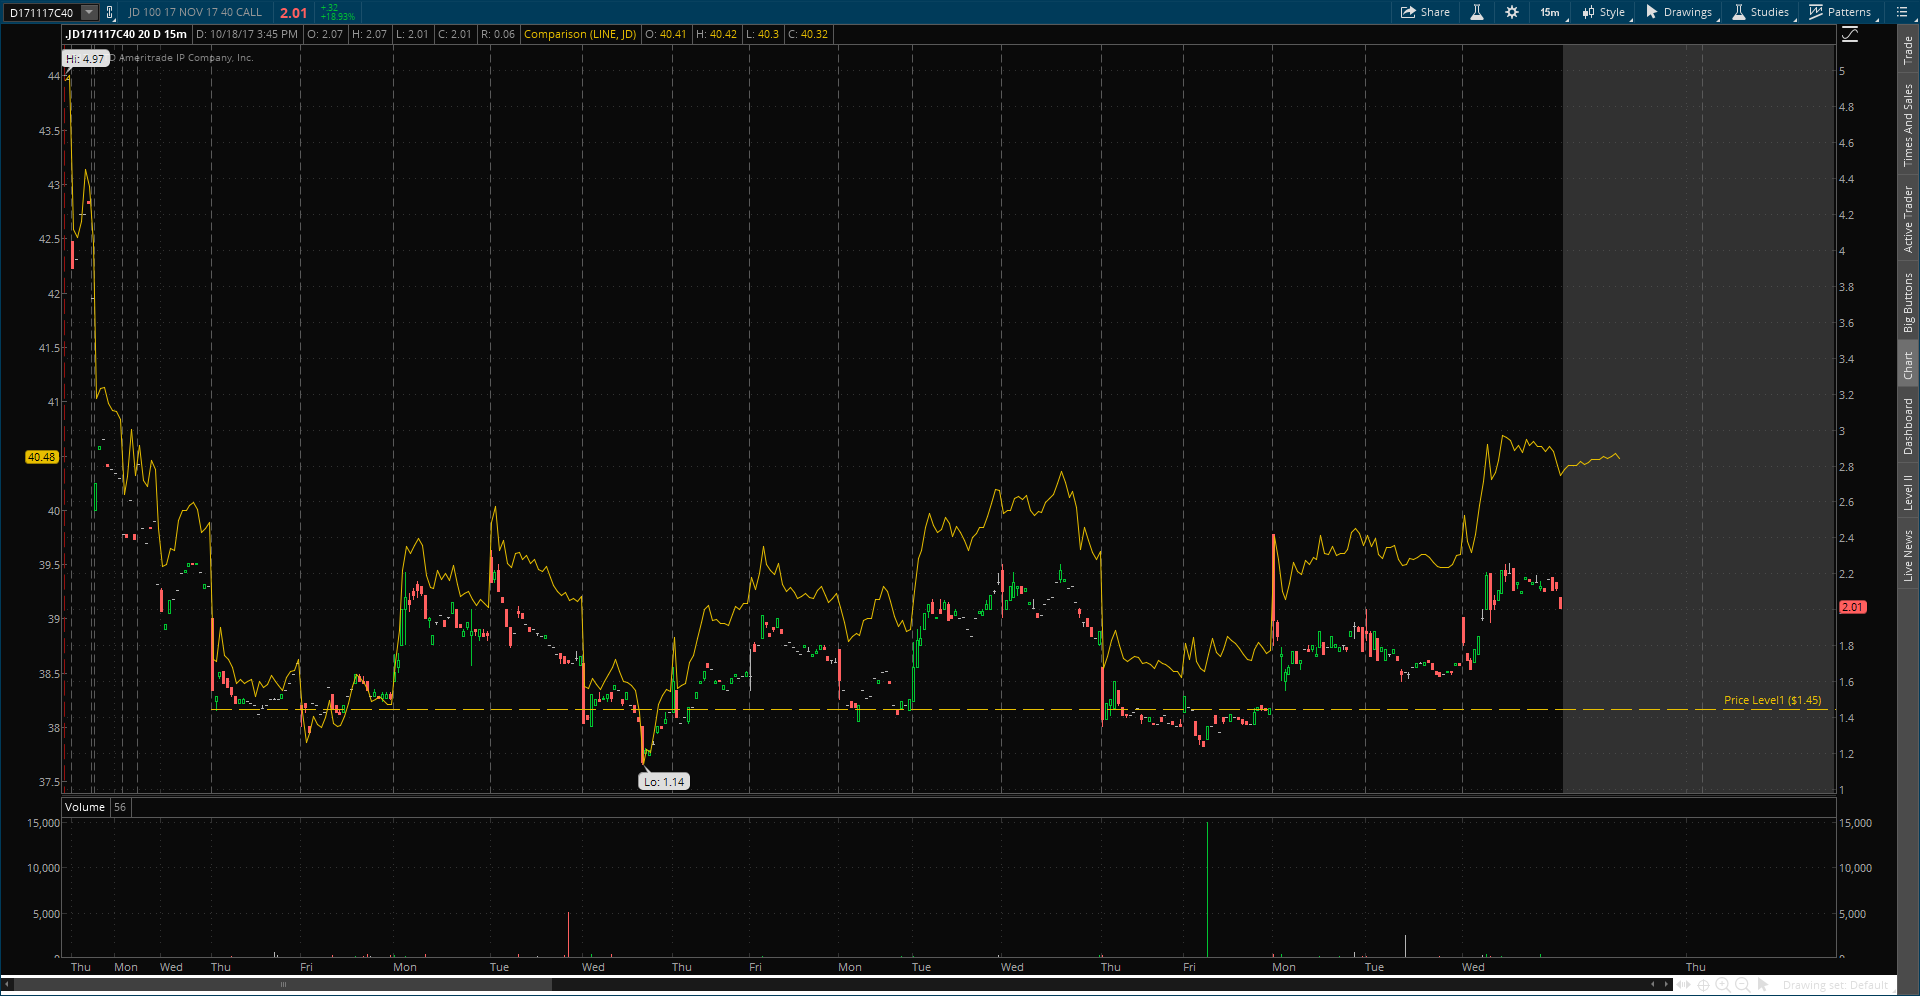1920x996 pixels.
Task: Open the Times And Sales side tab
Action: 1908,124
